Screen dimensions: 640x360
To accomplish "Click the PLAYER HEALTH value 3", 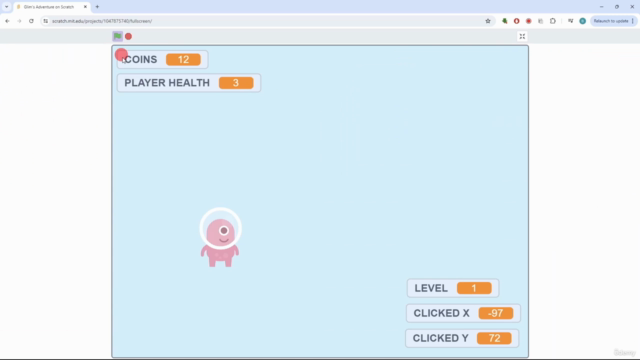I will pyautogui.click(x=236, y=83).
